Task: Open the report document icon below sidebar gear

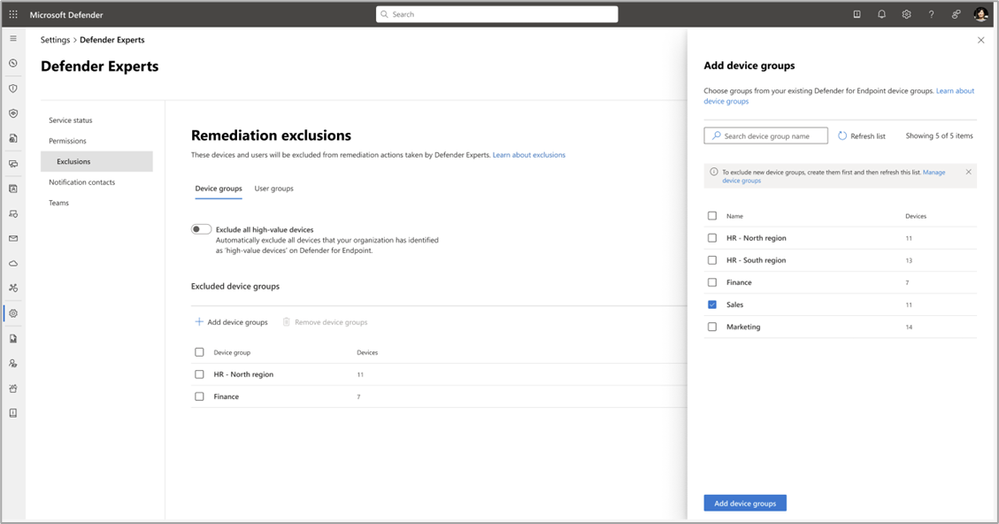Action: pos(13,338)
